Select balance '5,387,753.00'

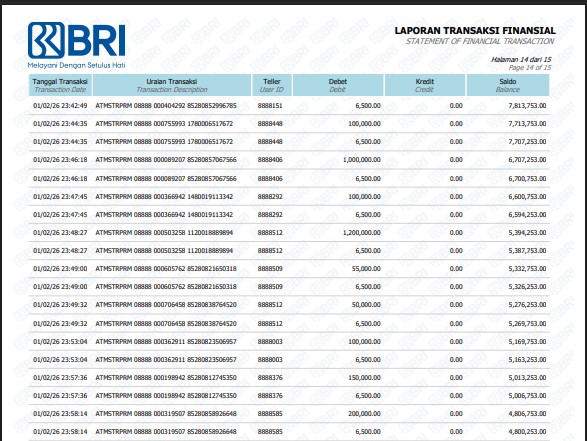527,250
